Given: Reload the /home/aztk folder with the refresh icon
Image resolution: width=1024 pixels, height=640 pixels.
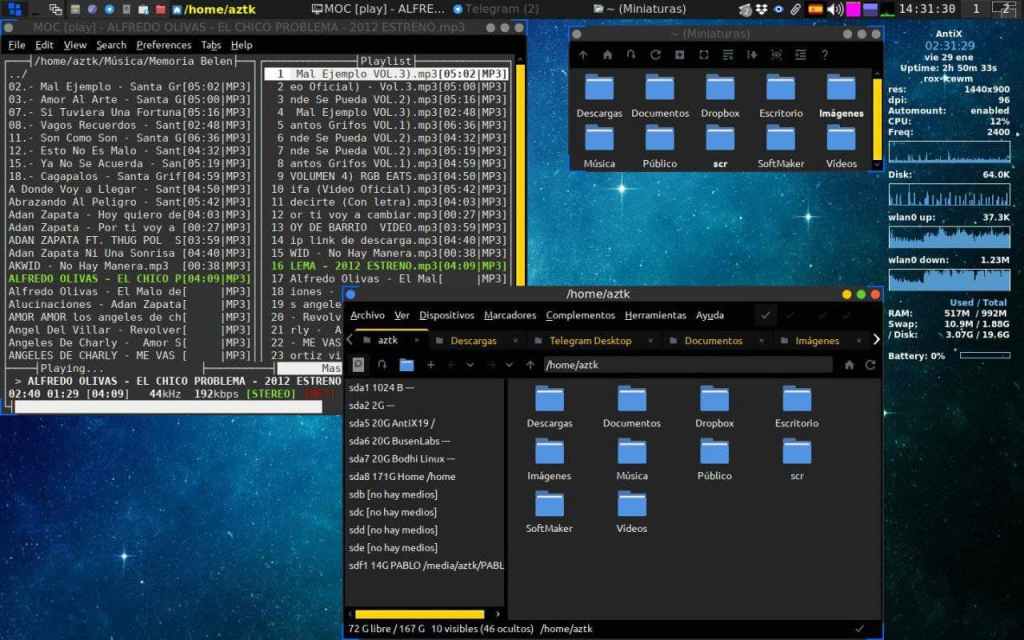Looking at the screenshot, I should coord(871,365).
